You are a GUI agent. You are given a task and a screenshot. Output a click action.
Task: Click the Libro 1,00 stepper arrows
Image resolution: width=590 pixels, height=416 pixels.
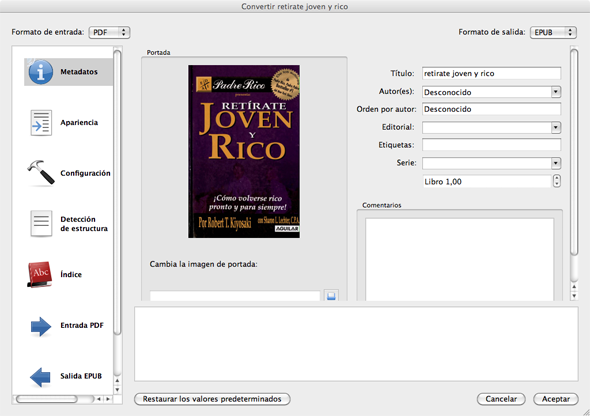(x=557, y=181)
